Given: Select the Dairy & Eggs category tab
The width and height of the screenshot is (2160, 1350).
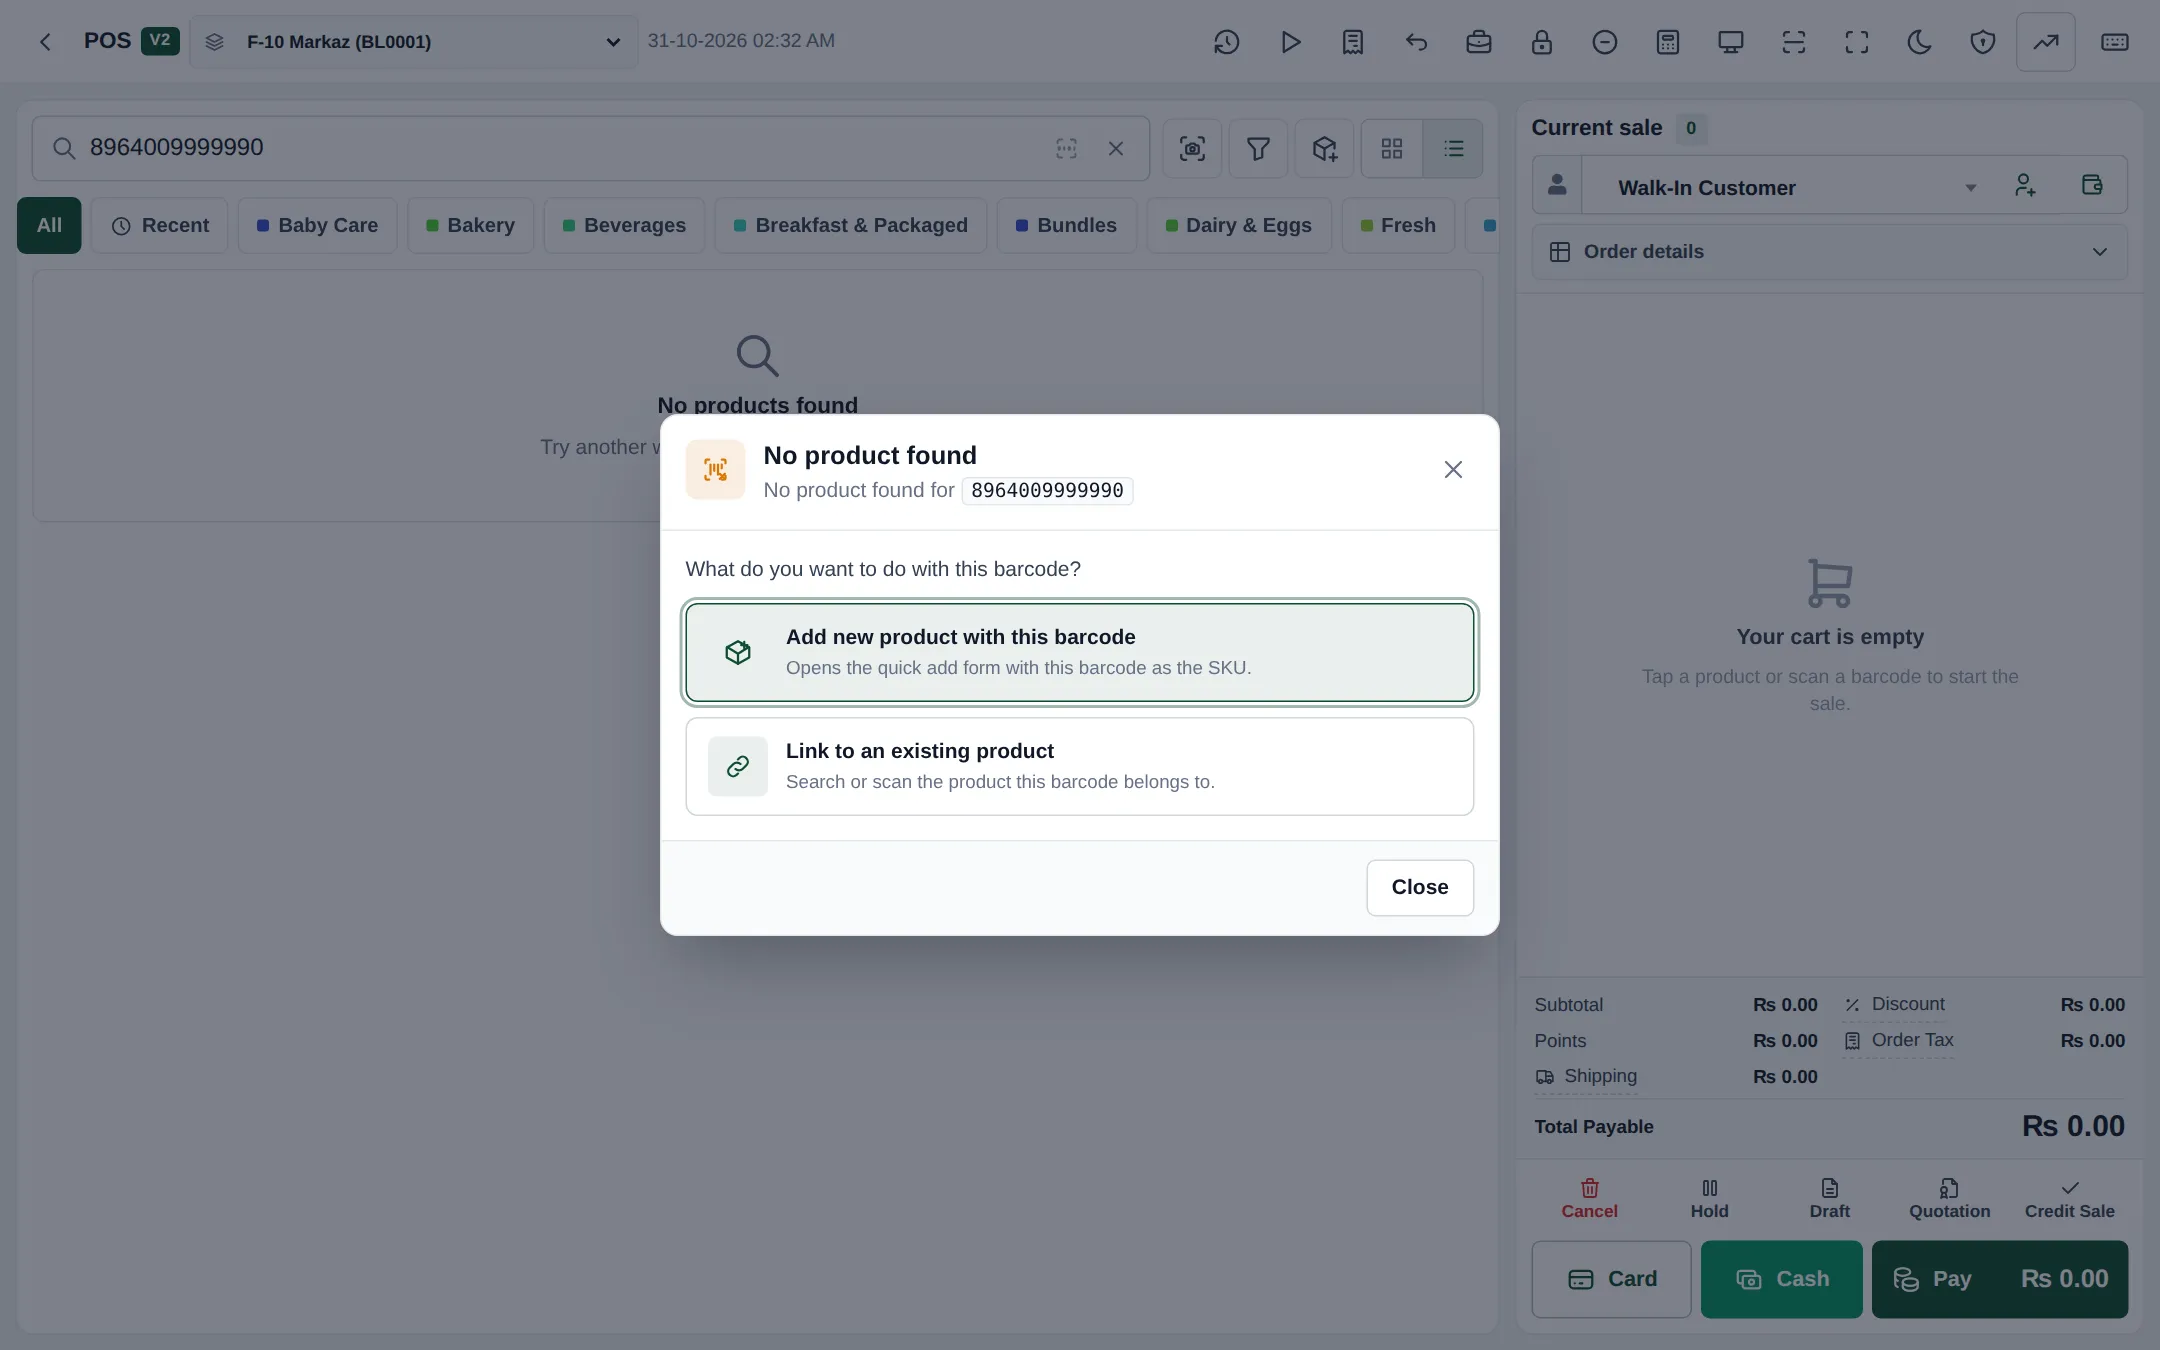Looking at the screenshot, I should coord(1239,226).
